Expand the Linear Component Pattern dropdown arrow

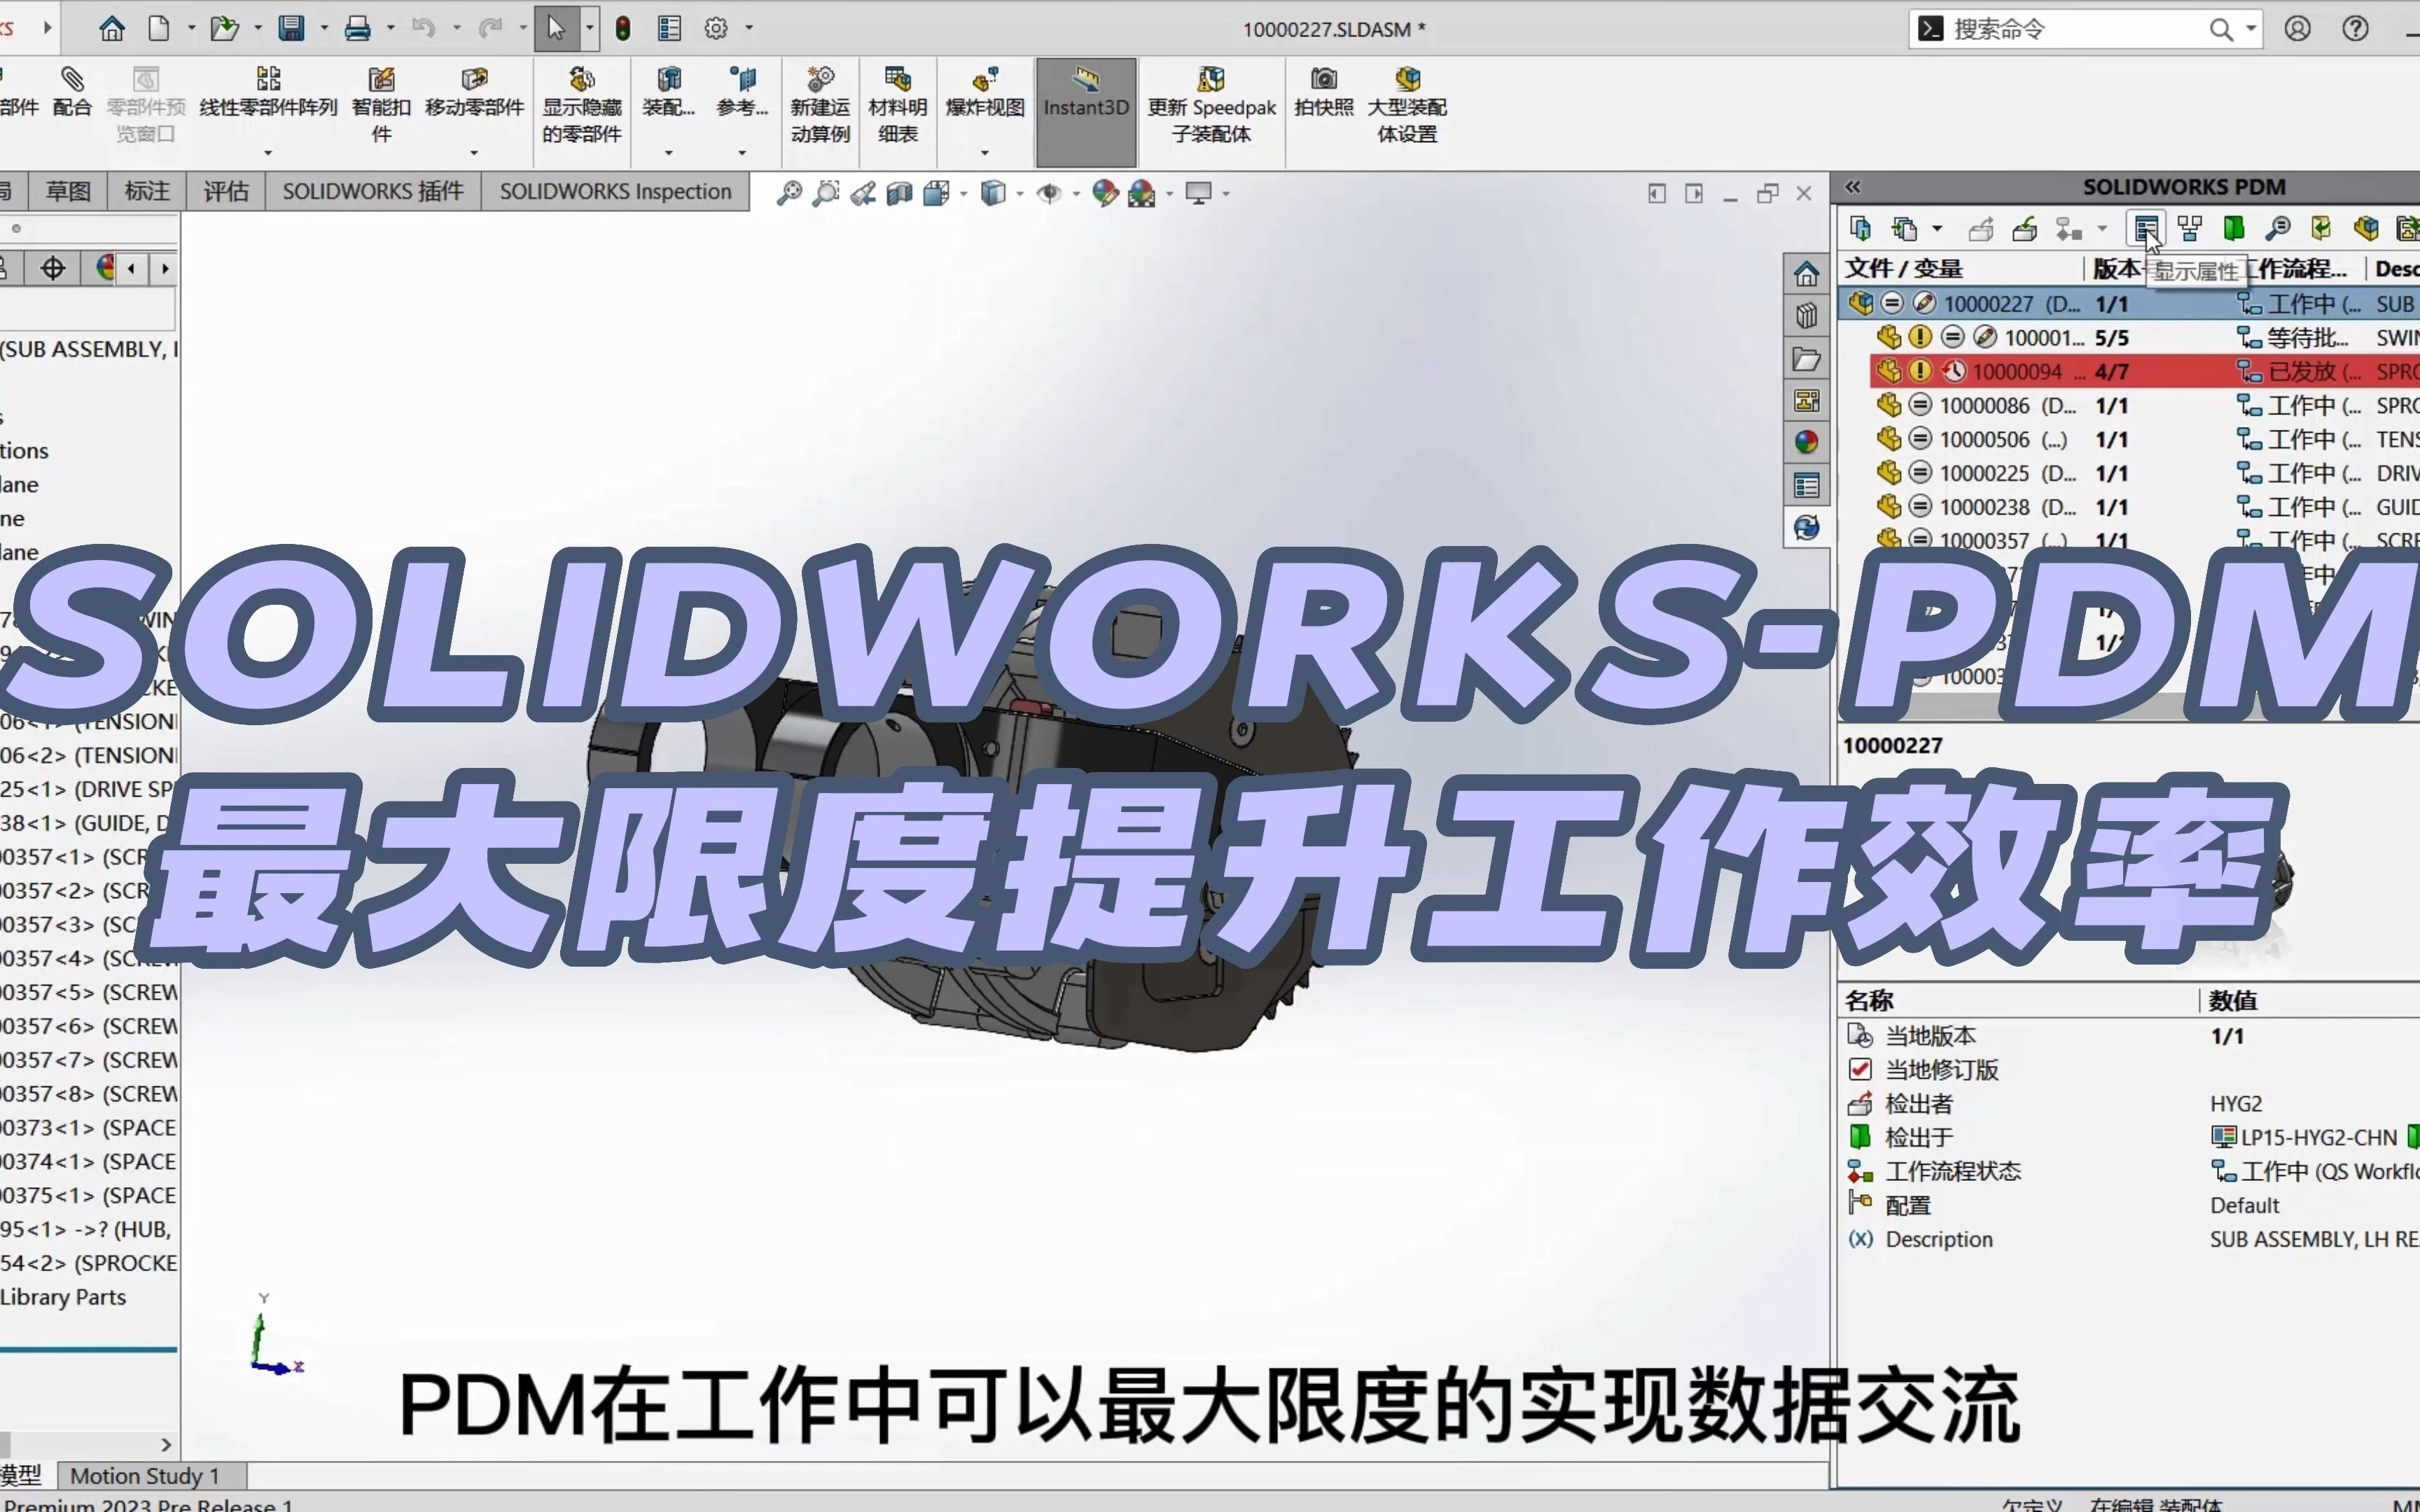pyautogui.click(x=268, y=152)
